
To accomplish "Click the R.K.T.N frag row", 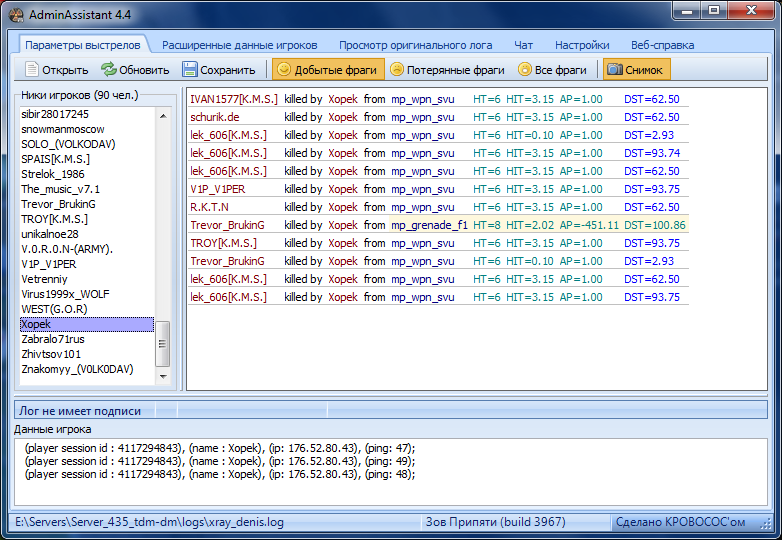I will click(x=438, y=207).
